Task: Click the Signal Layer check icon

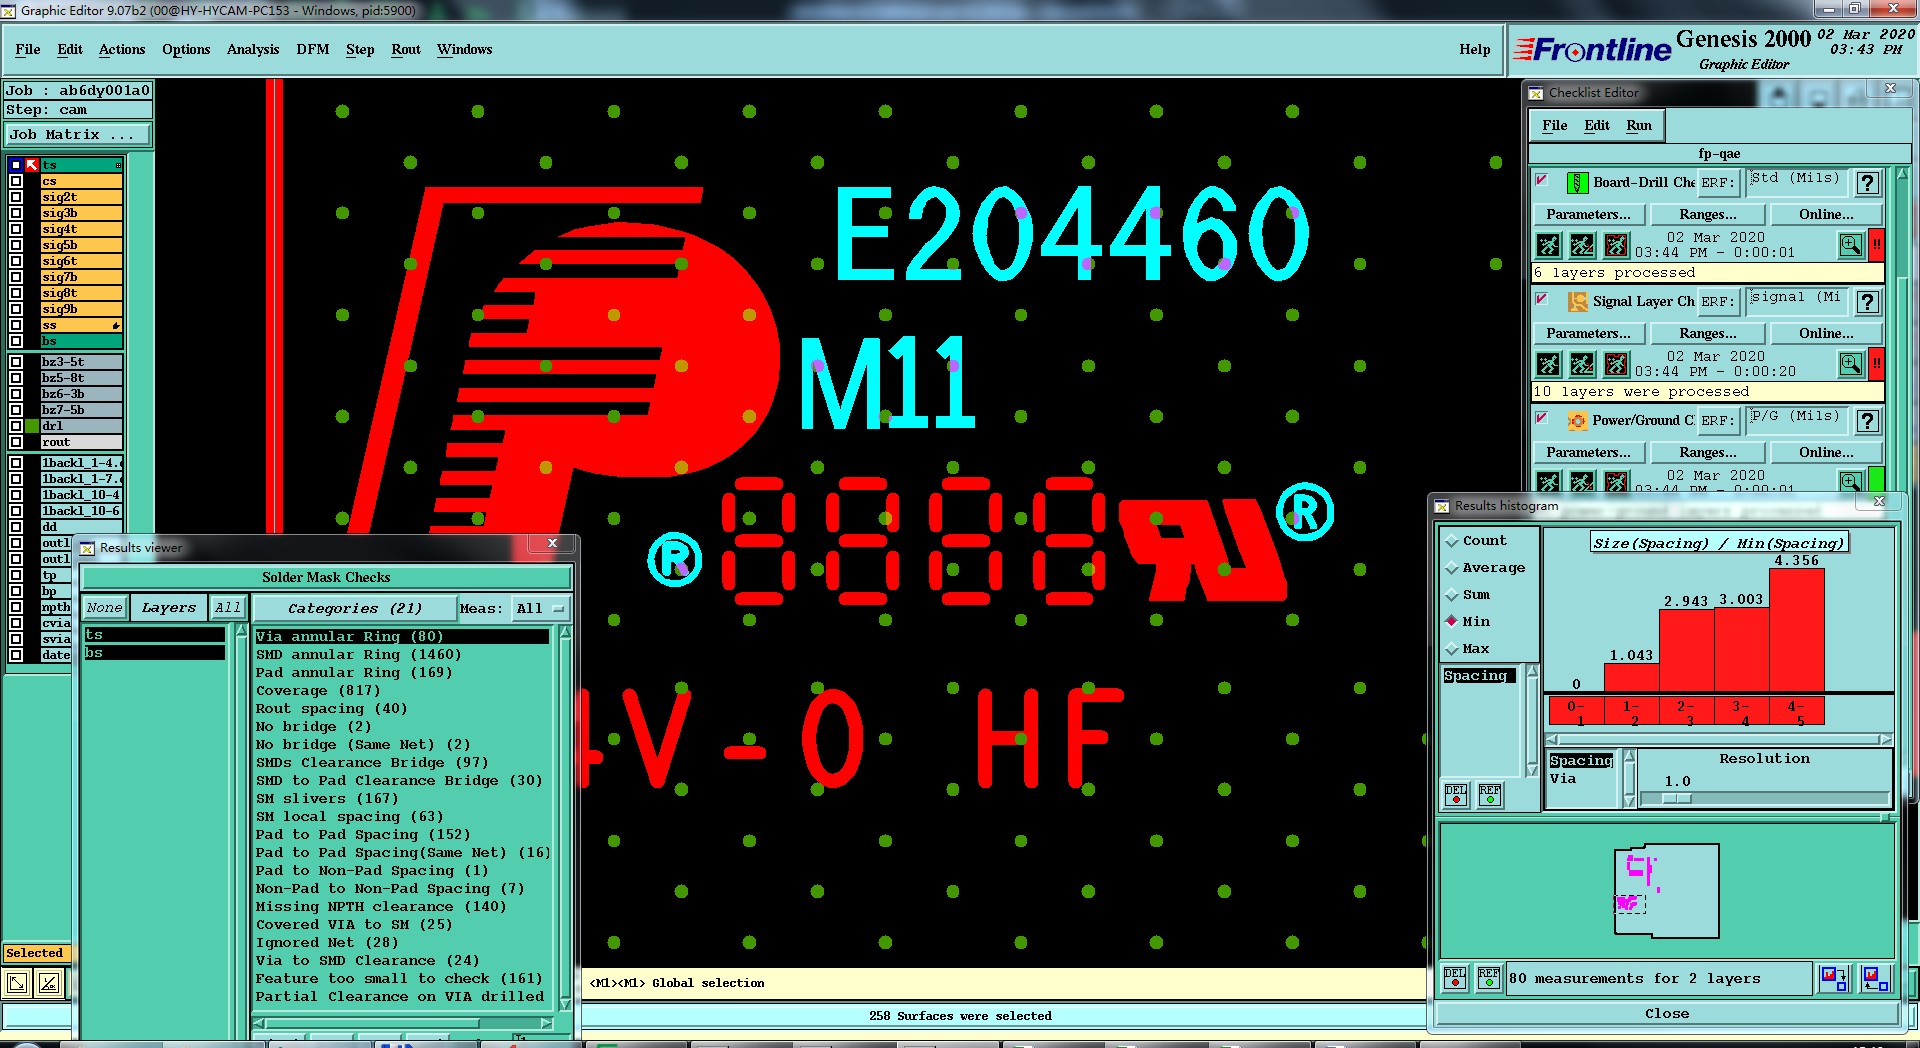Action: [x=1577, y=302]
